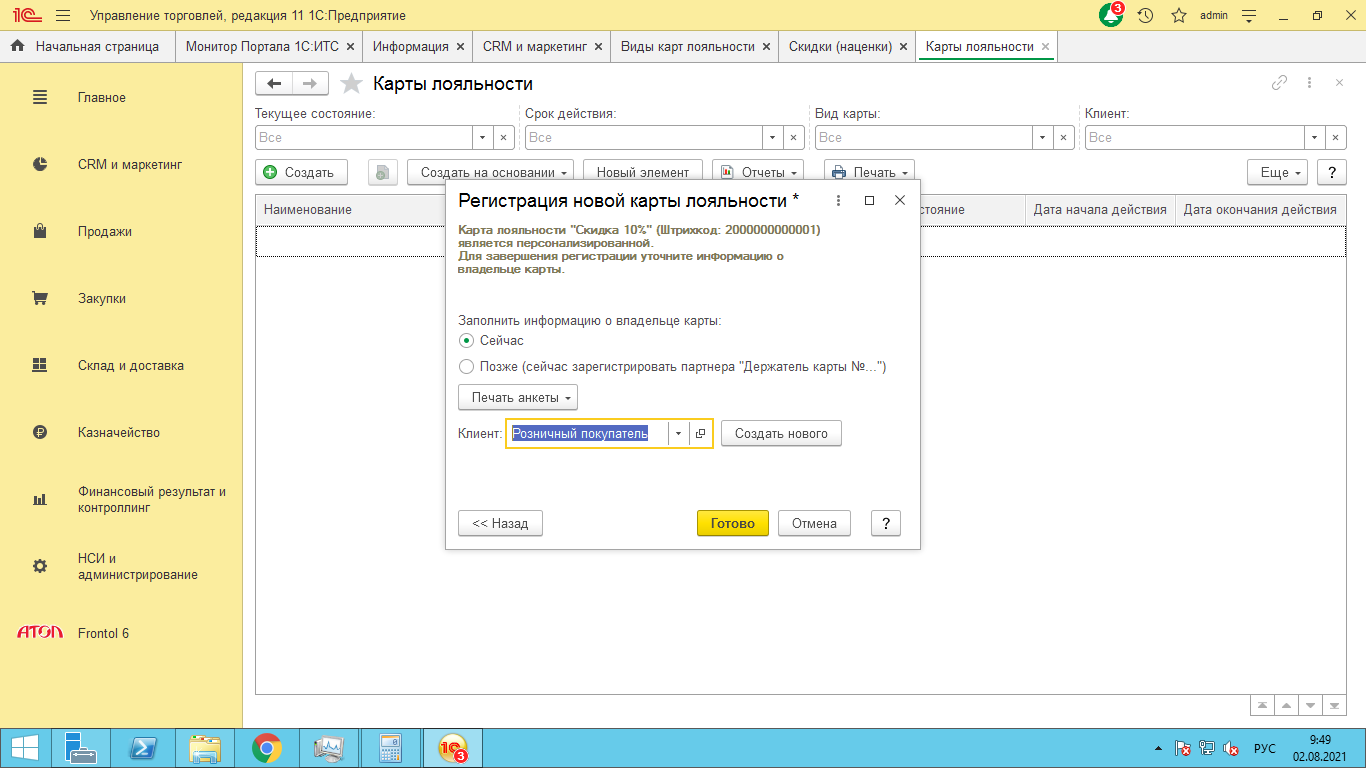Confirm with the Готово button
The image size is (1366, 768).
click(x=733, y=523)
